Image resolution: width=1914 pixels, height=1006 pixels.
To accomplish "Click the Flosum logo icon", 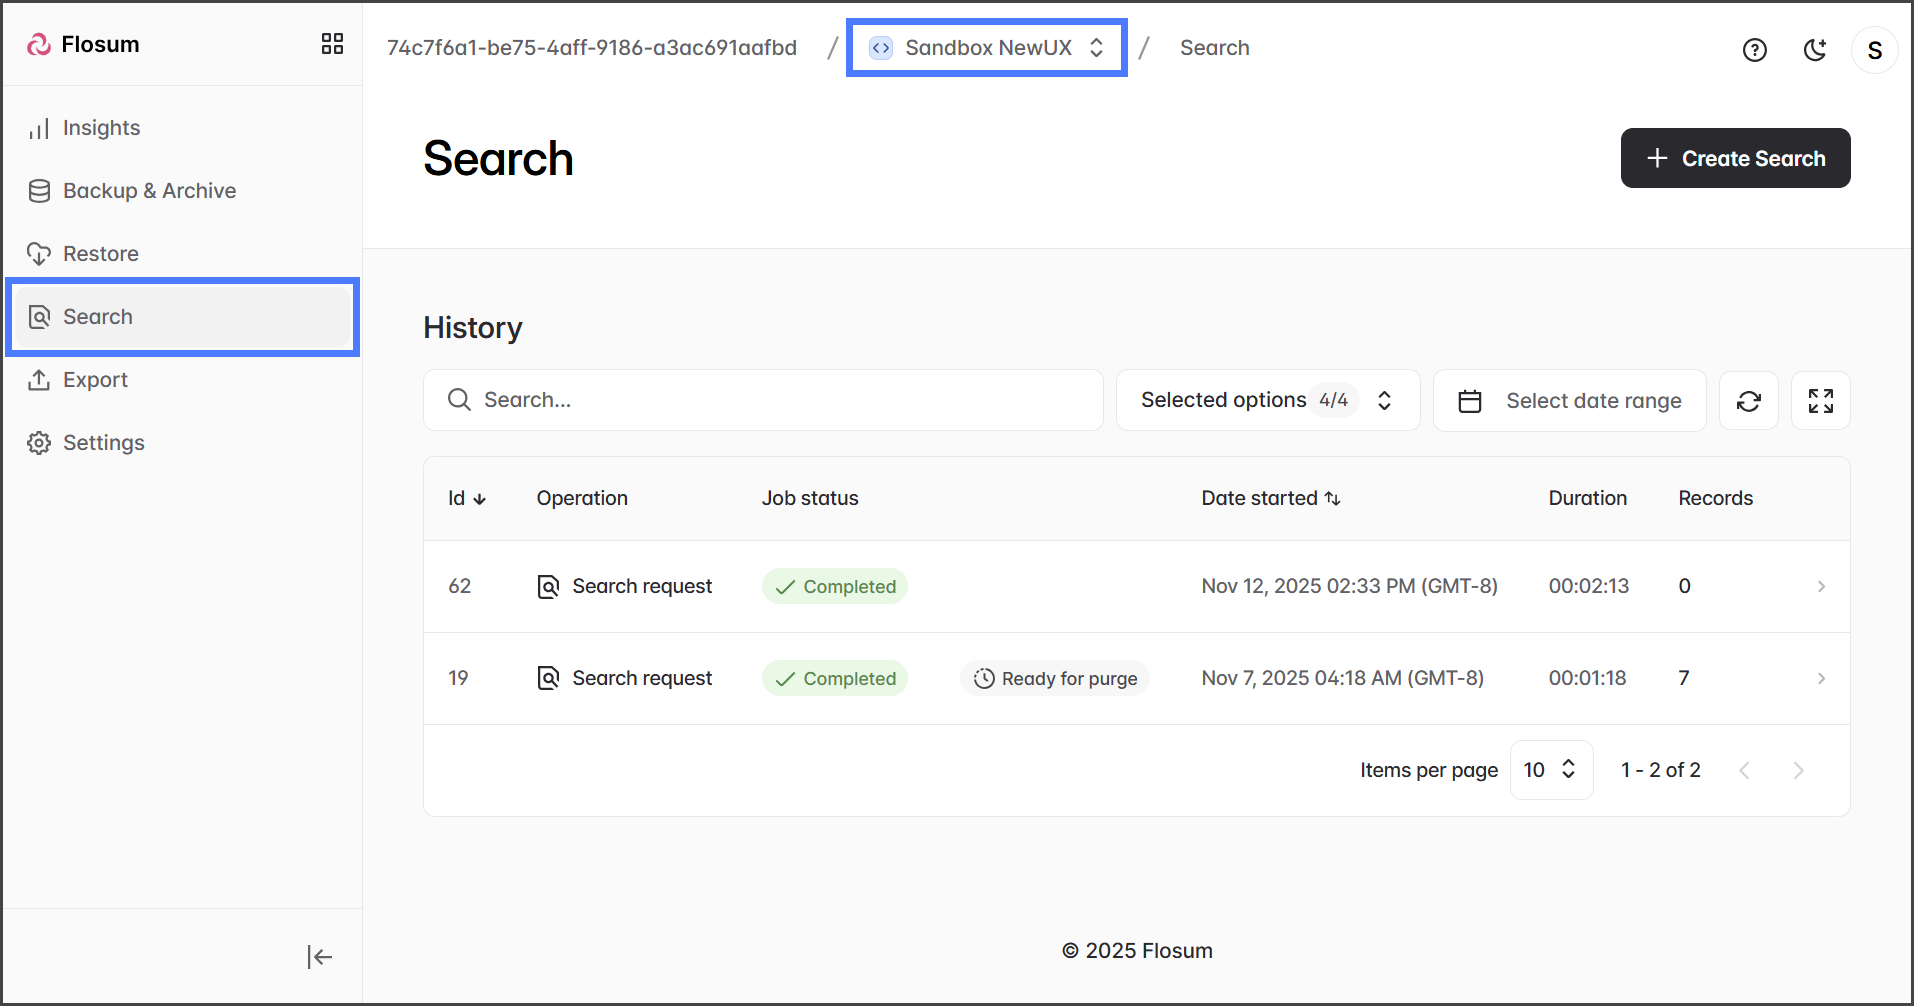I will pyautogui.click(x=39, y=45).
